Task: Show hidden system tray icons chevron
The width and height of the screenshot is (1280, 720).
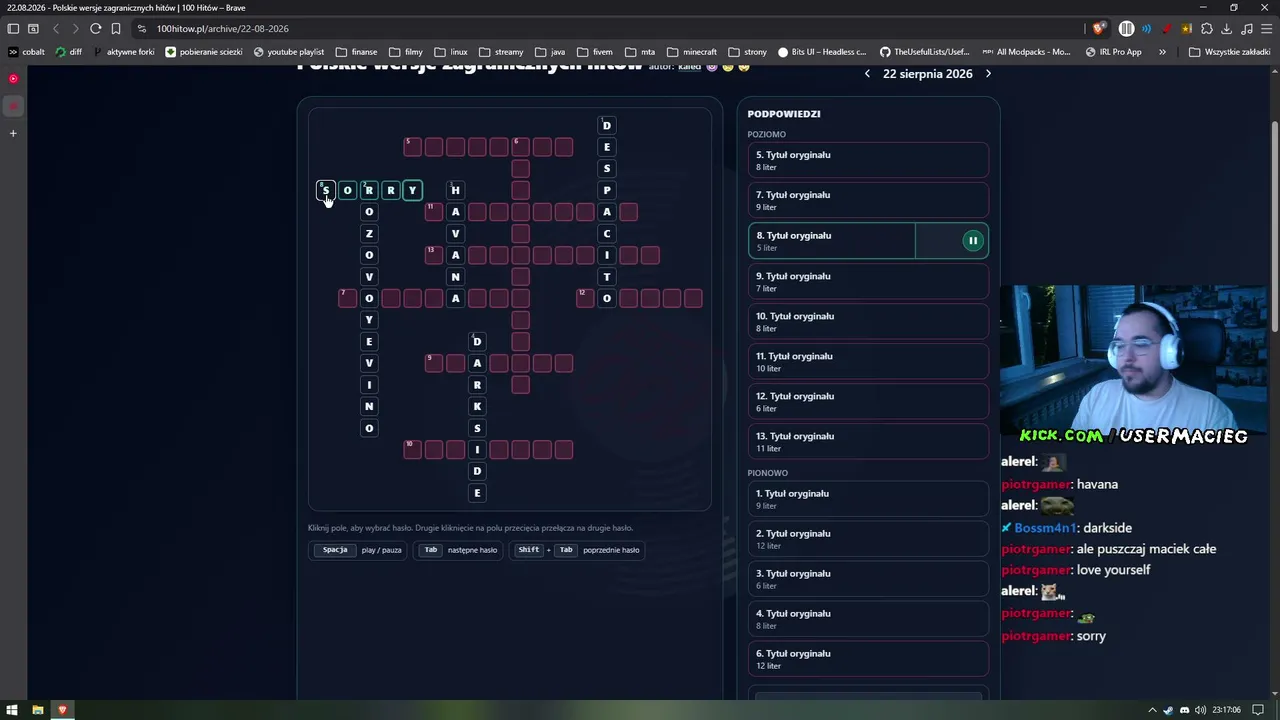Action: (1152, 710)
